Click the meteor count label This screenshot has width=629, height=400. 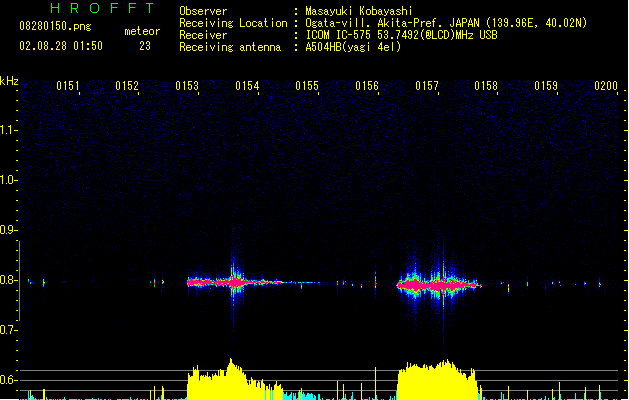[142, 31]
